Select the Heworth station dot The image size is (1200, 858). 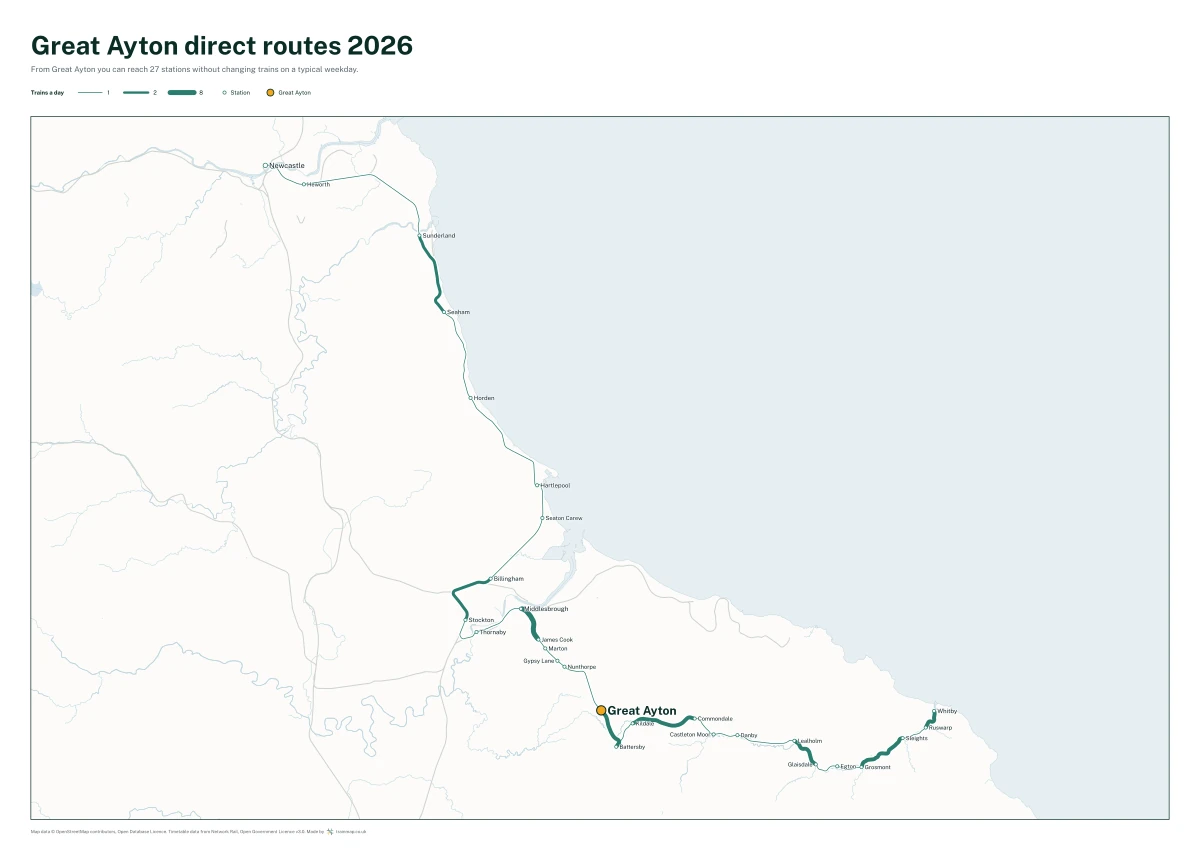tap(304, 184)
